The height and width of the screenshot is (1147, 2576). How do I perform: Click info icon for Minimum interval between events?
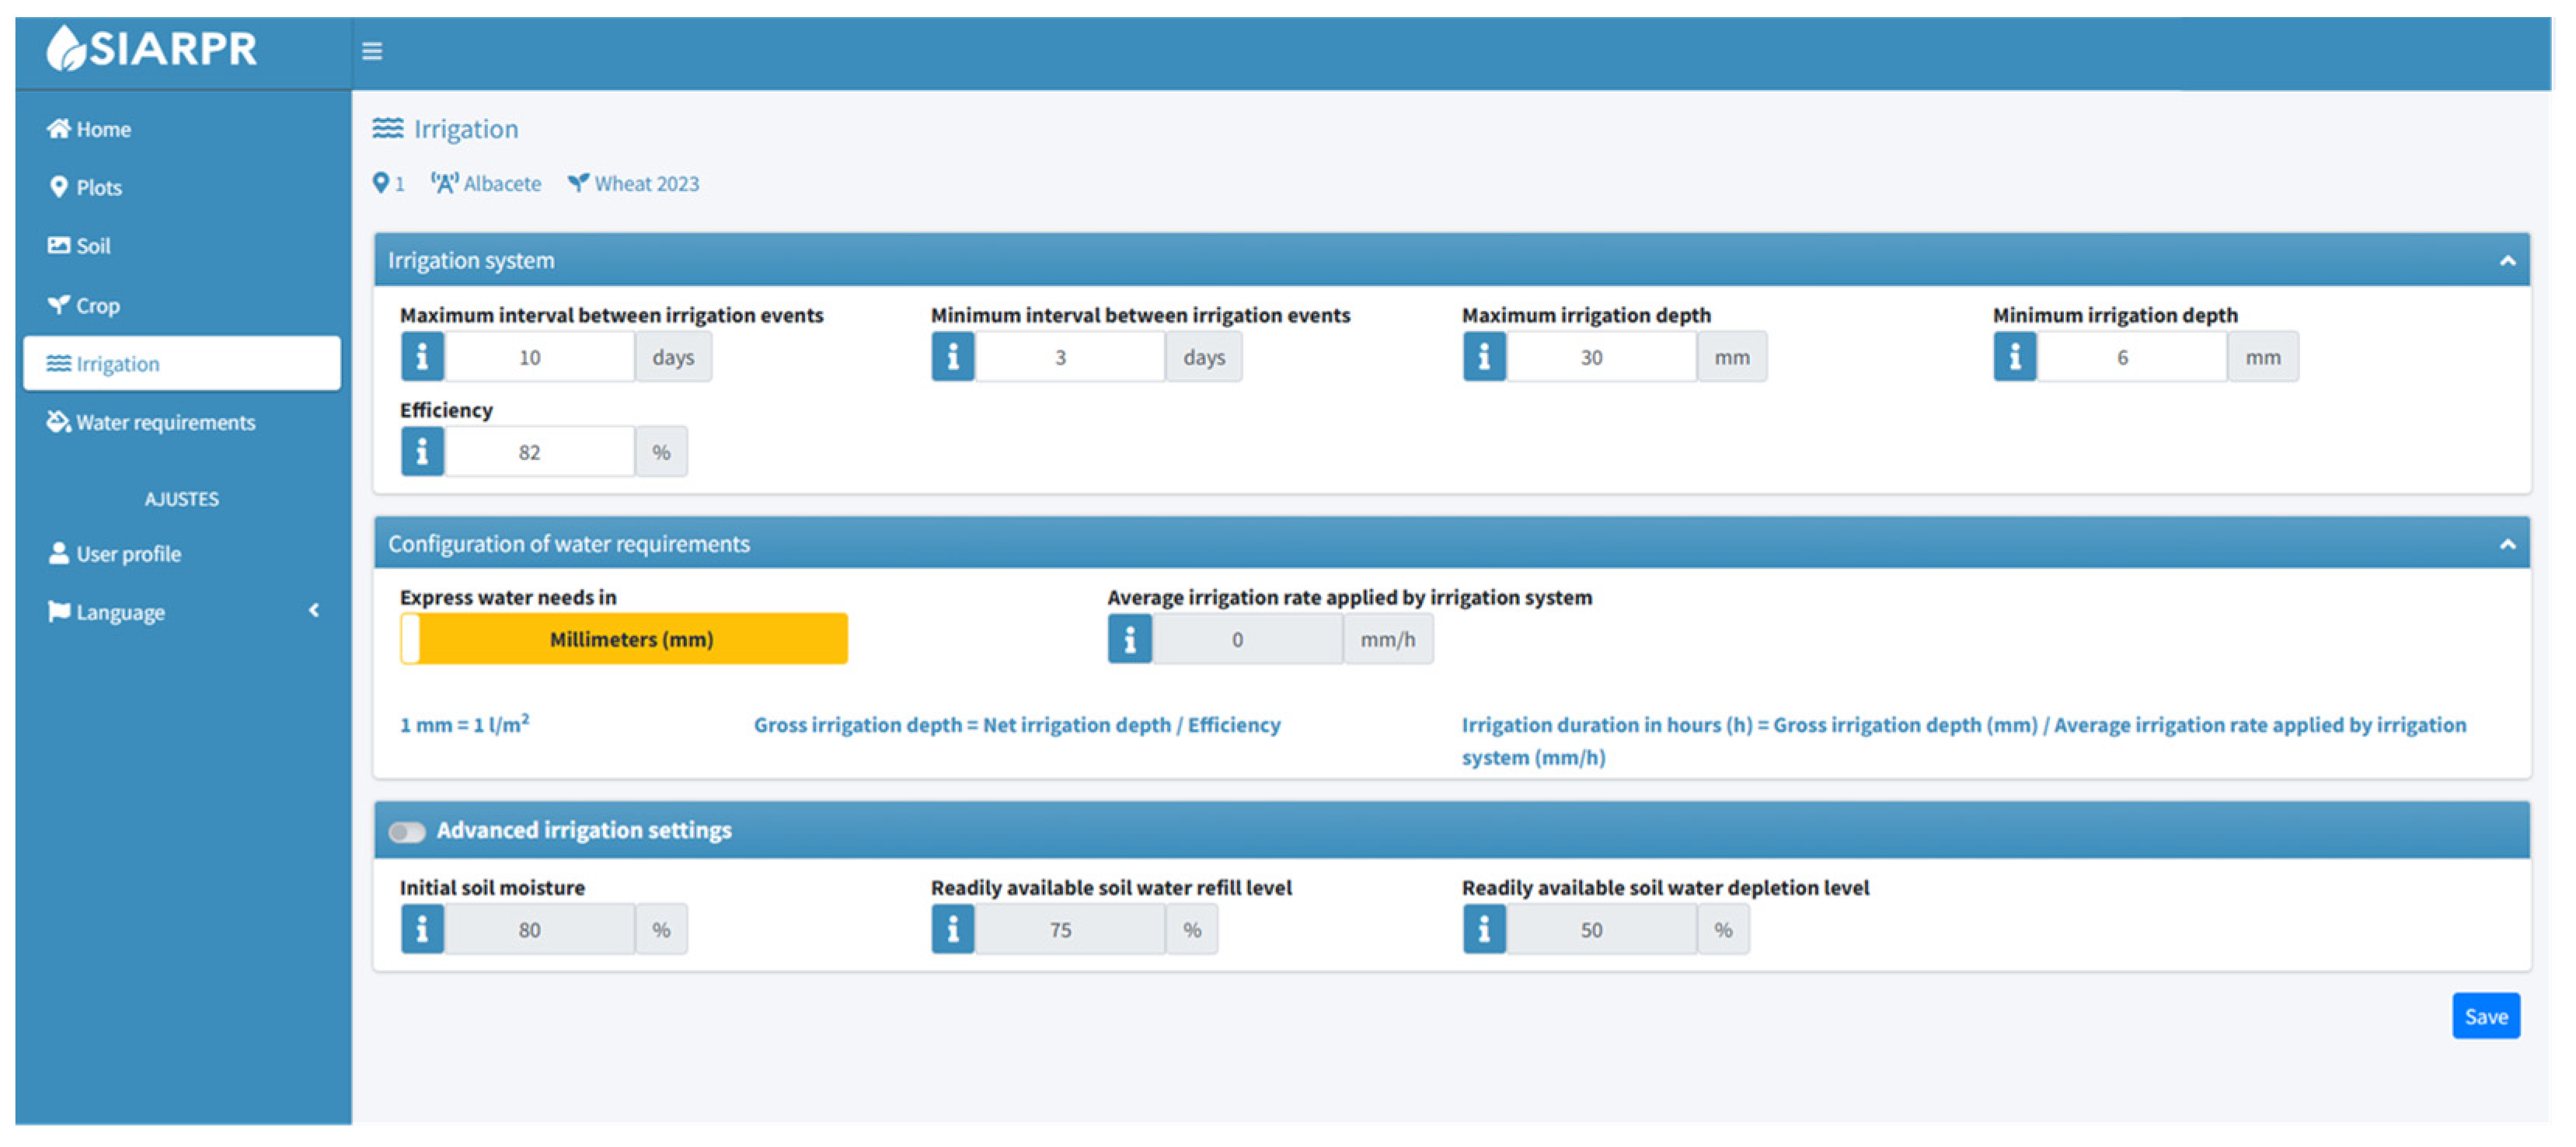(x=952, y=357)
